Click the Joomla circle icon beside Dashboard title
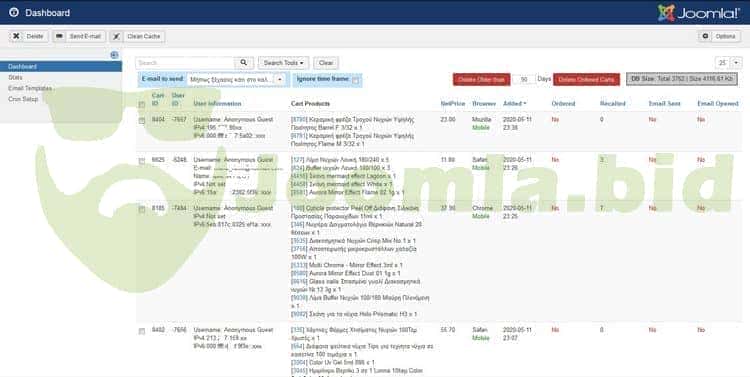This screenshot has height=377, width=750. click(14, 12)
